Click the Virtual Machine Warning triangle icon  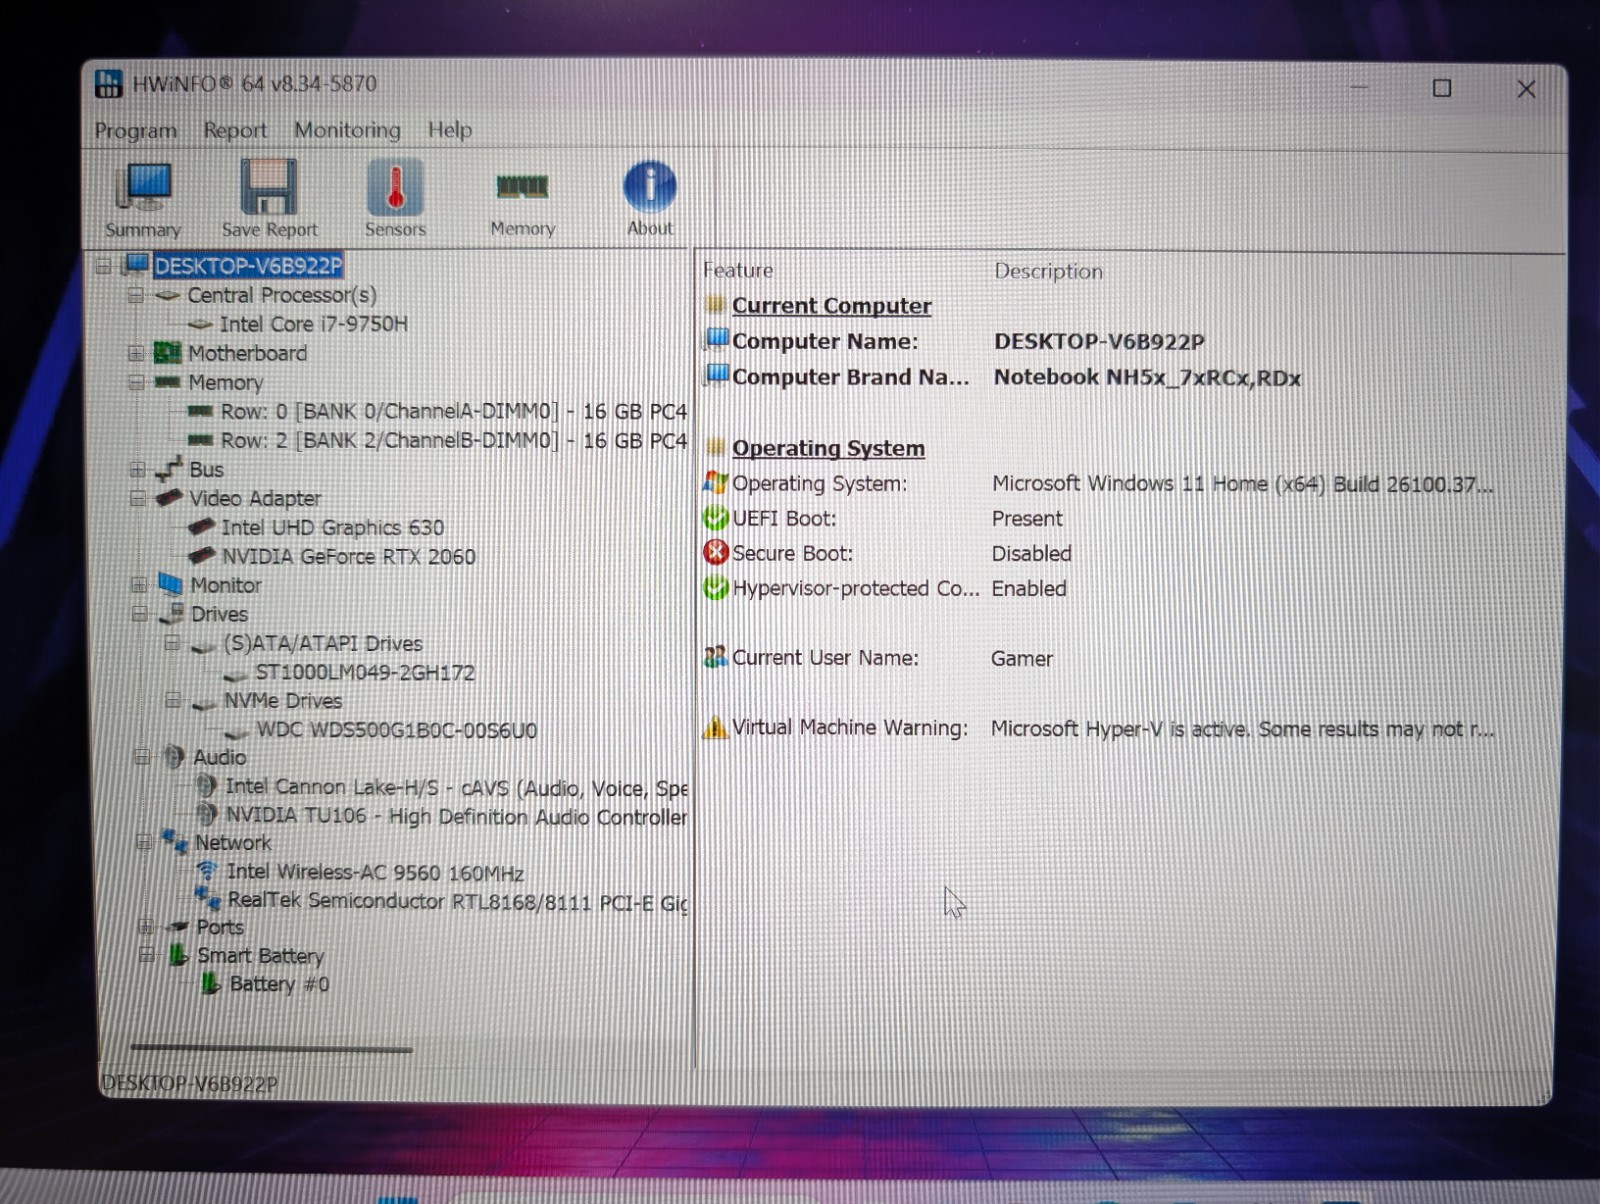click(x=715, y=727)
